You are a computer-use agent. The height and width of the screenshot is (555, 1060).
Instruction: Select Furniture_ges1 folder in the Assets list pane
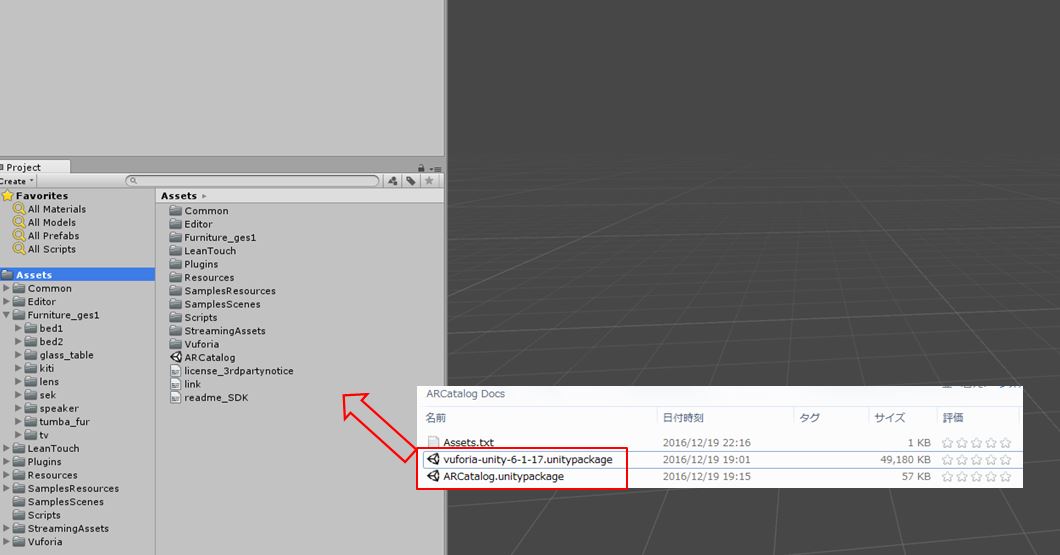(x=213, y=237)
